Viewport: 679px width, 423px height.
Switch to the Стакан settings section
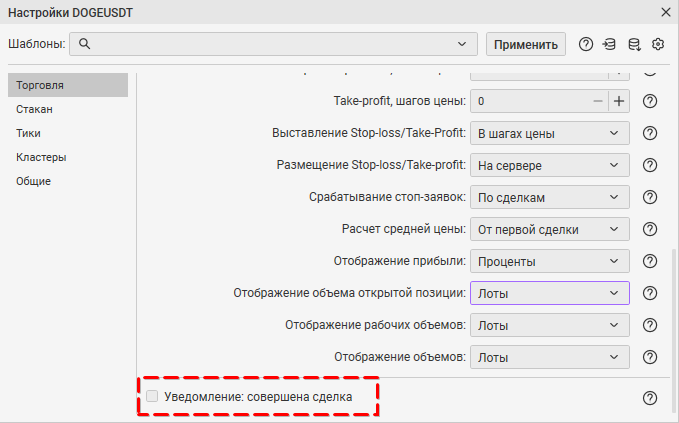pos(34,109)
